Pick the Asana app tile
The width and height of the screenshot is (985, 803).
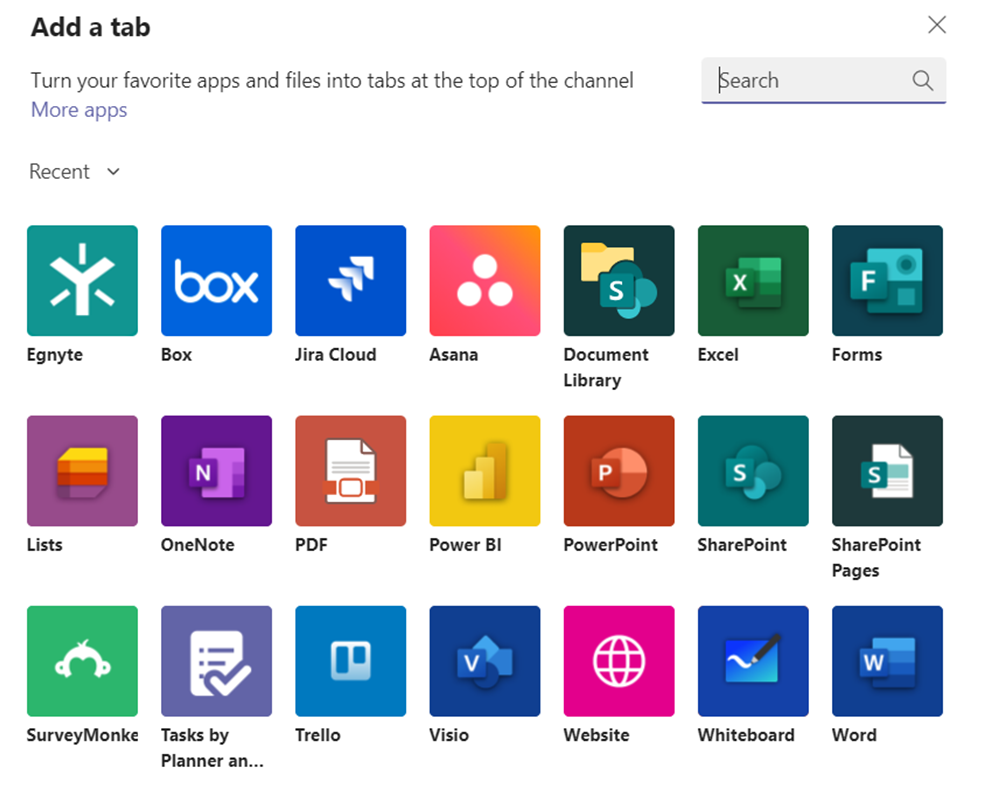(484, 281)
